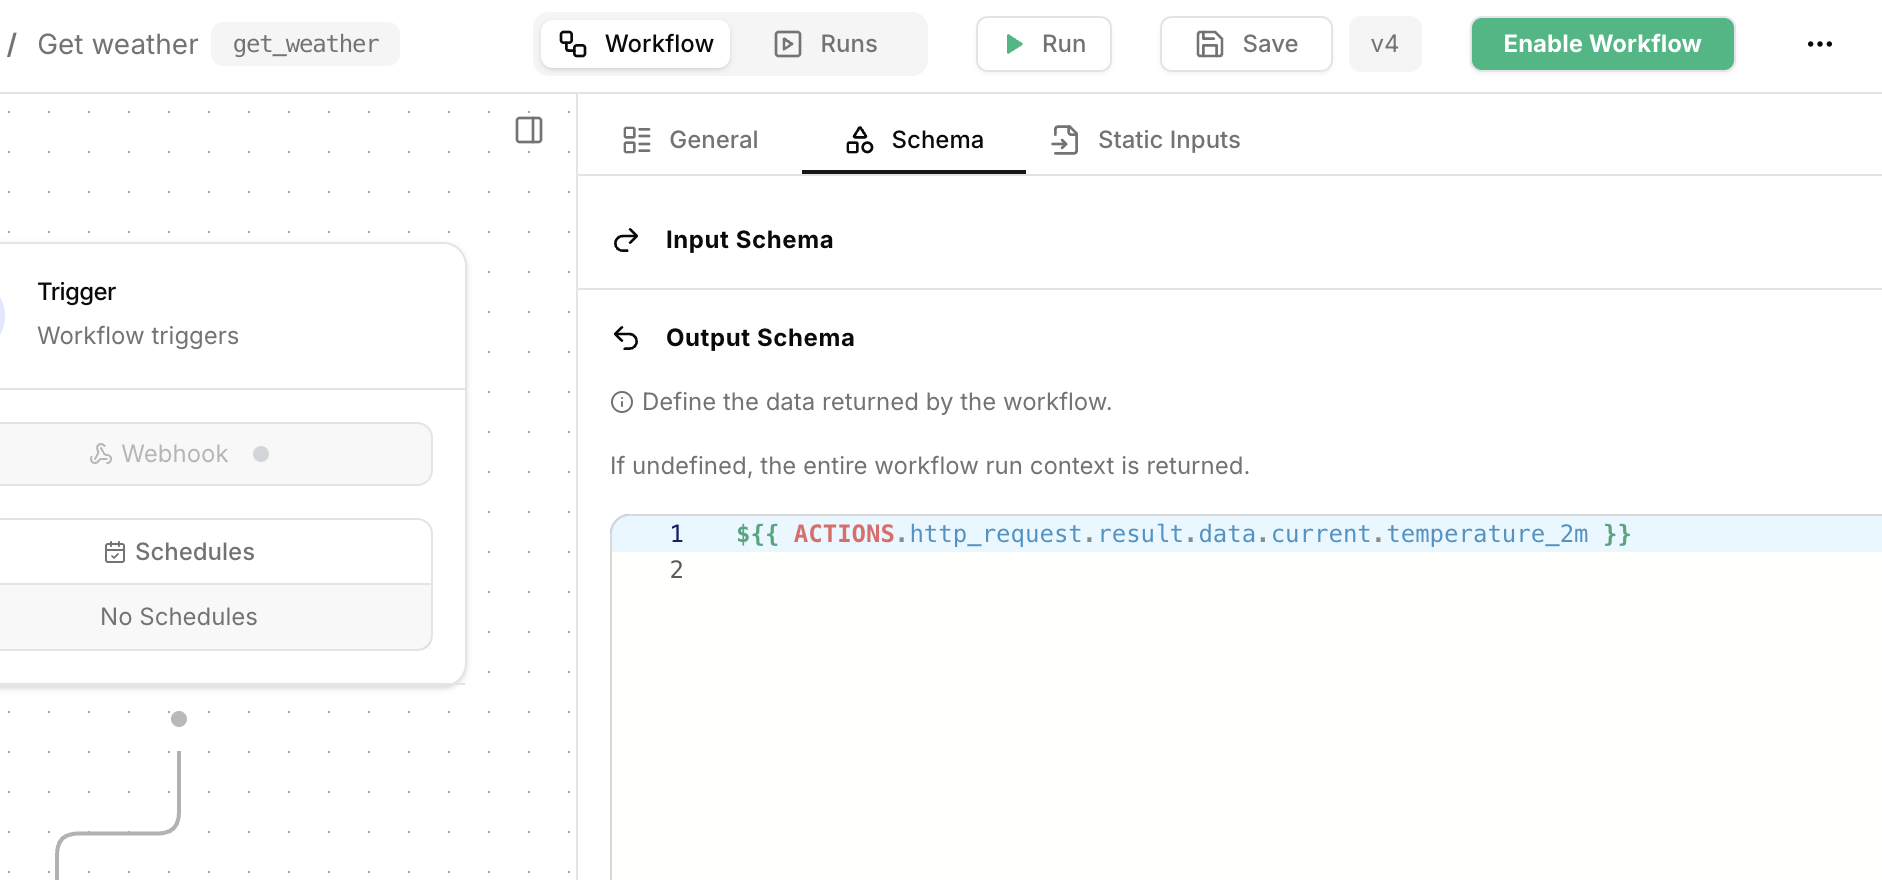1882x880 pixels.
Task: Click the Webhook trigger icon
Action: pos(101,454)
